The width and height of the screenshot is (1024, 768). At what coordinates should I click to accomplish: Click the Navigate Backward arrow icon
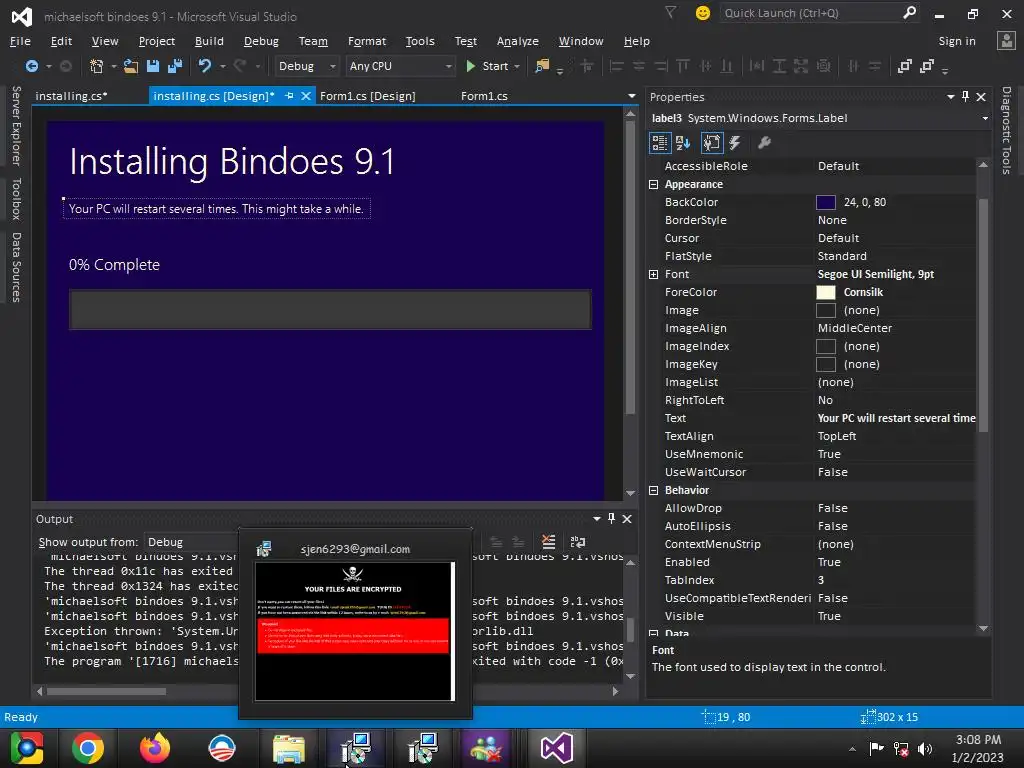tap(31, 66)
